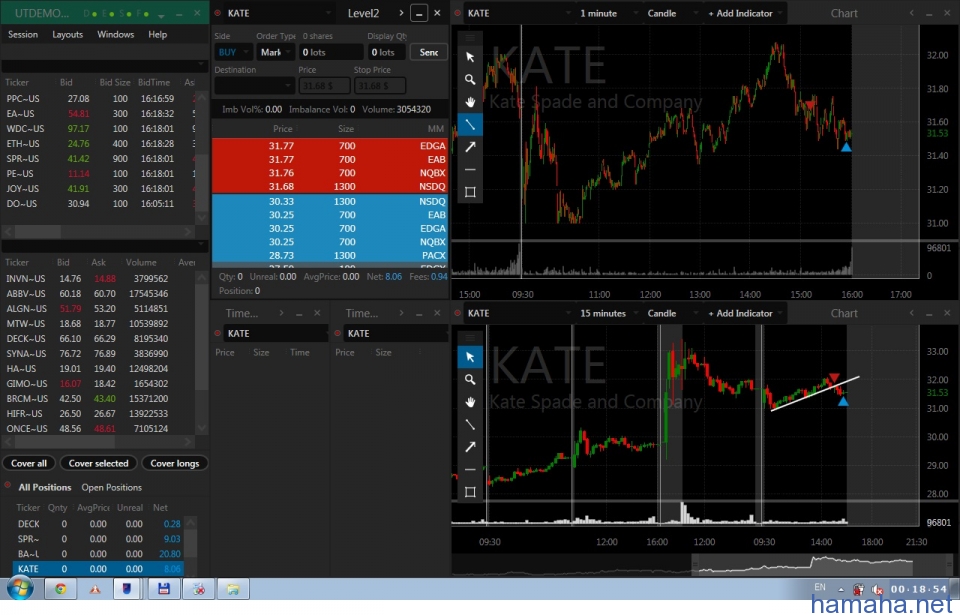
Task: Toggle the red link dot in the second Time window
Action: (x=338, y=333)
